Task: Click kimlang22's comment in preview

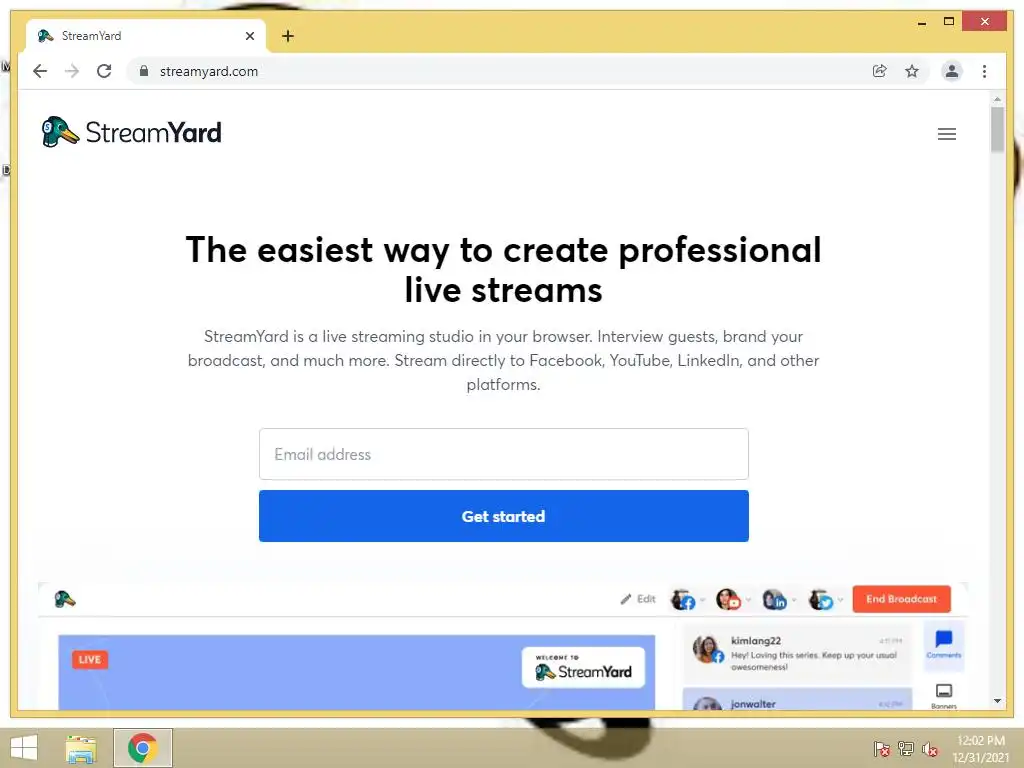Action: point(797,653)
